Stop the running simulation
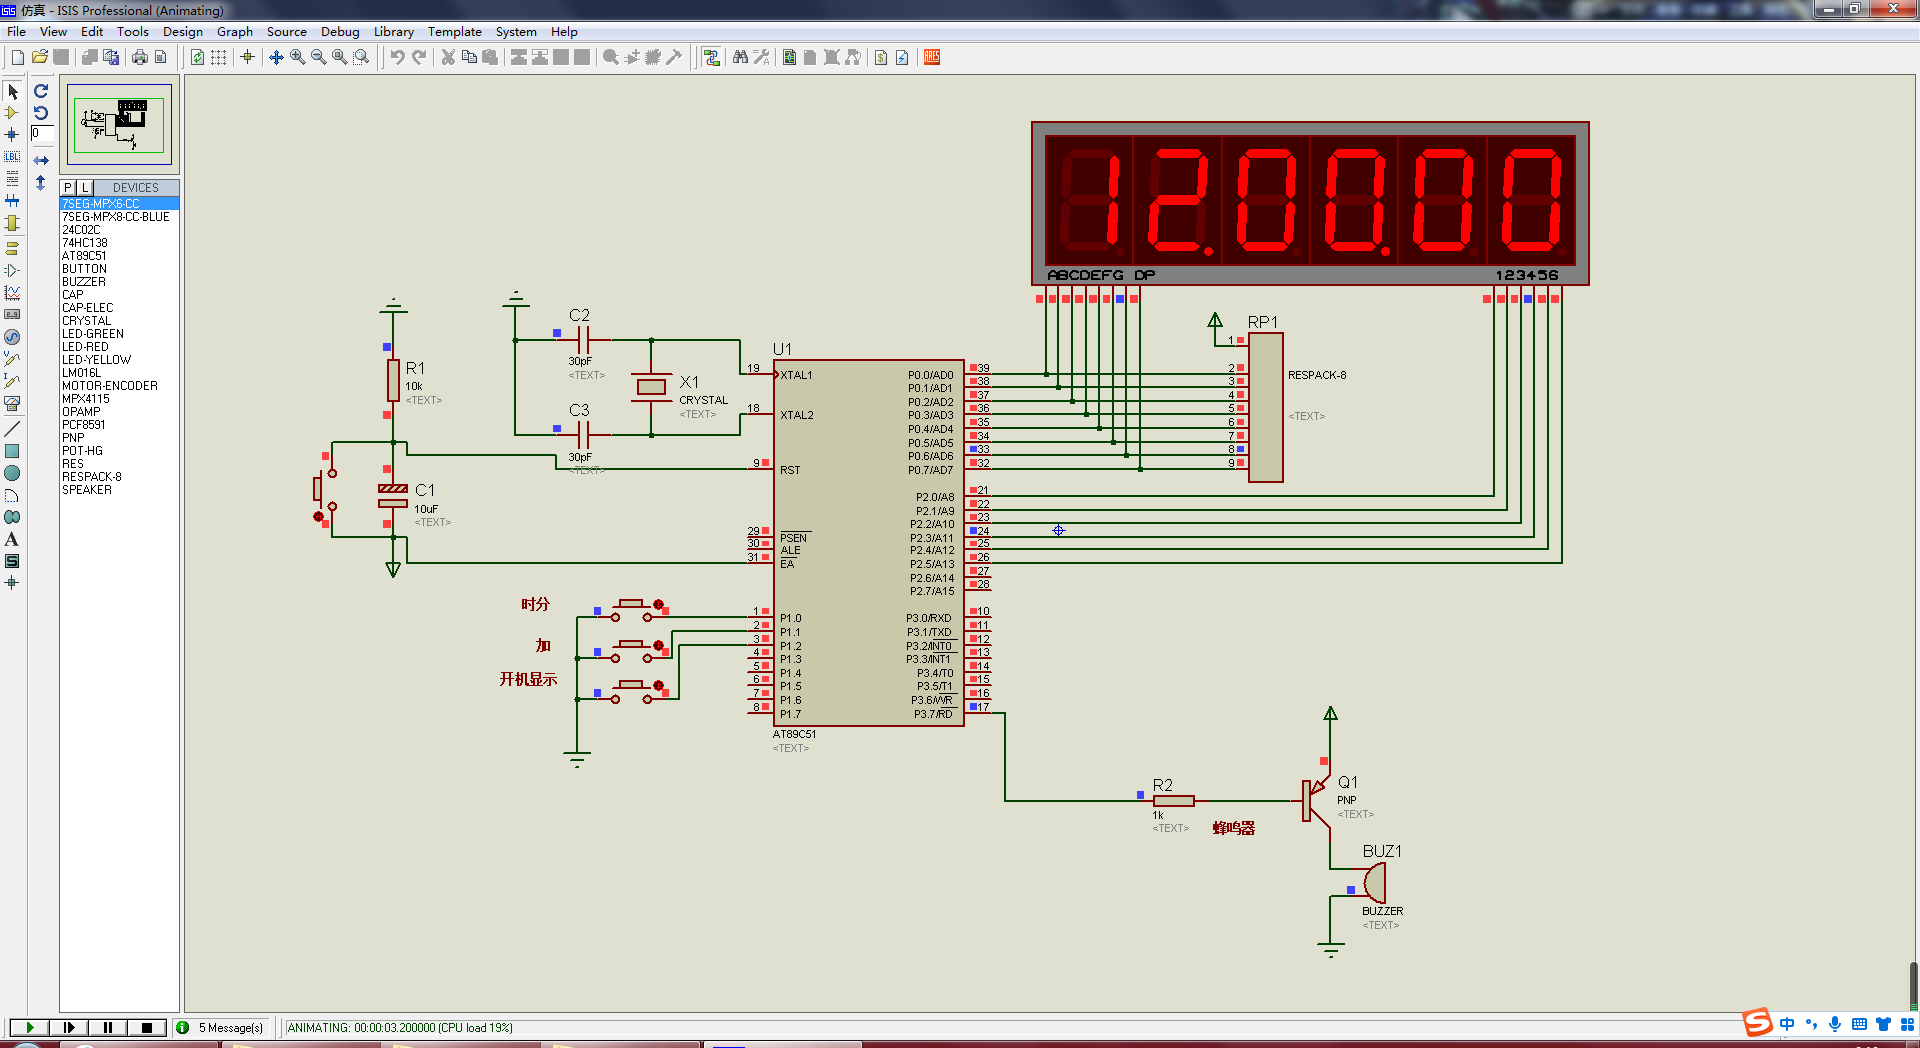The width and height of the screenshot is (1920, 1048). [147, 1027]
